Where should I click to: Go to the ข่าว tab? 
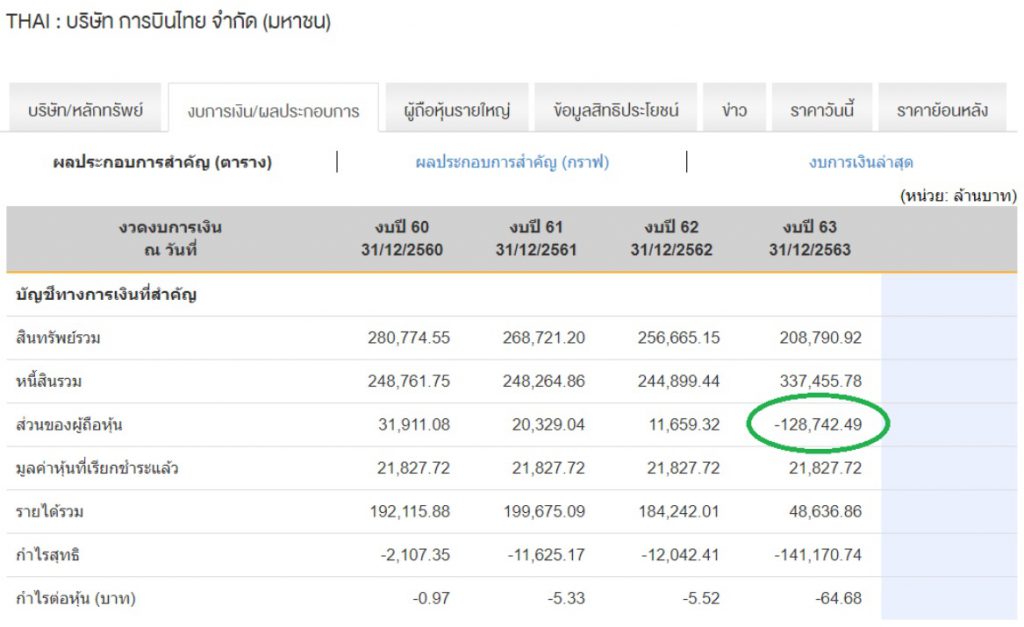[x=734, y=108]
